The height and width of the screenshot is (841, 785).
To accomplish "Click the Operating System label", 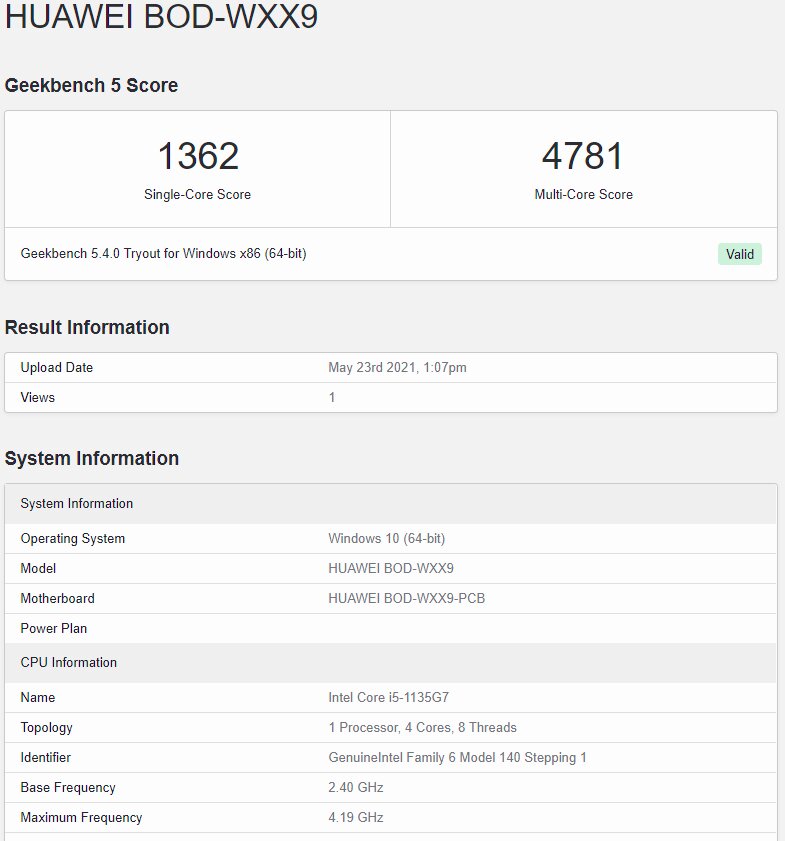I will [x=73, y=538].
